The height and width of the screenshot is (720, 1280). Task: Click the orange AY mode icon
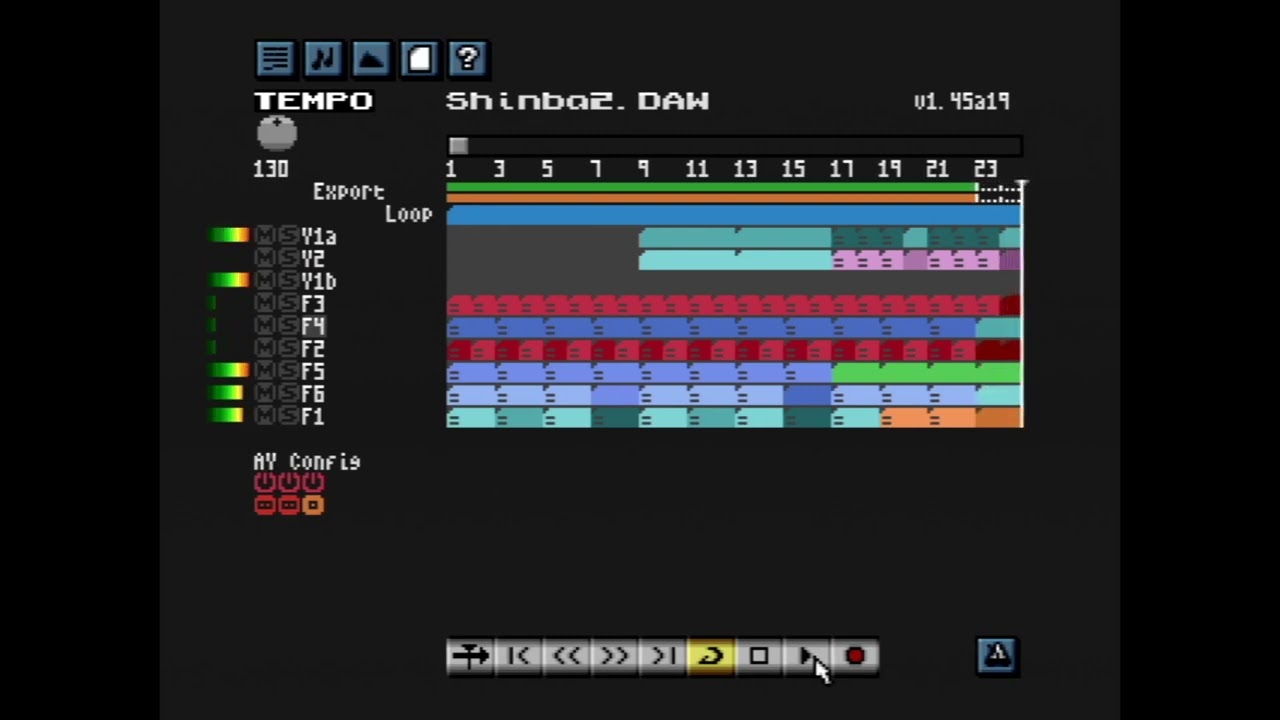(x=313, y=506)
